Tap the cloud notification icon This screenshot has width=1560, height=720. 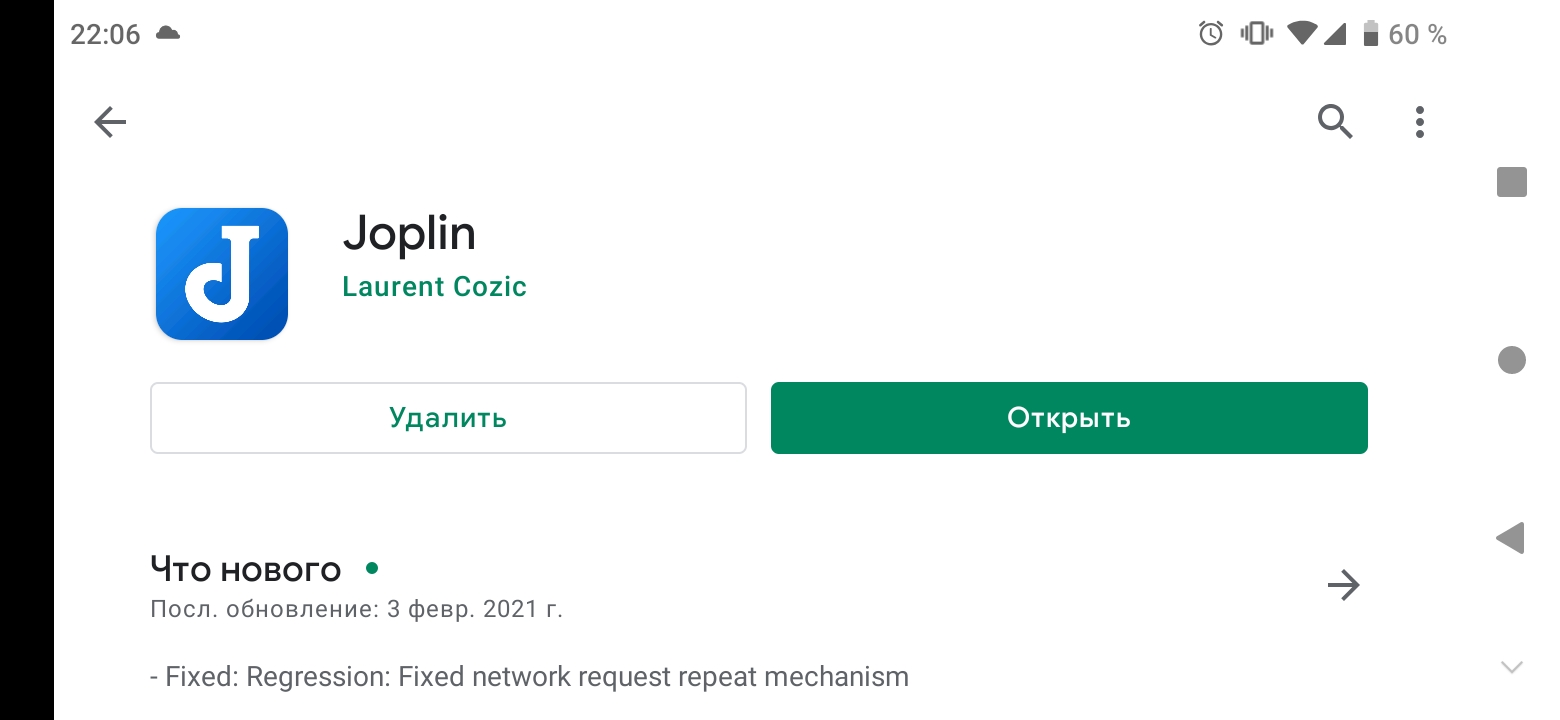coord(168,34)
